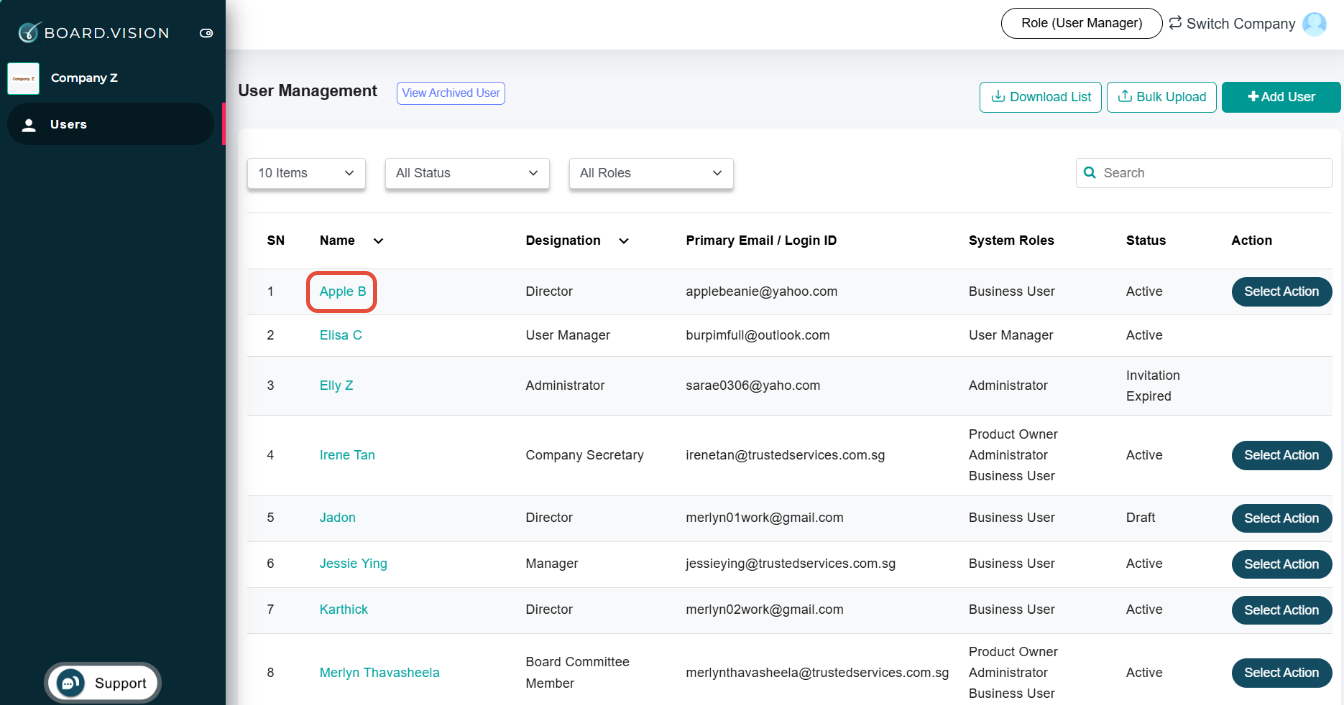
Task: Click the search magnifier icon
Action: 1090,173
